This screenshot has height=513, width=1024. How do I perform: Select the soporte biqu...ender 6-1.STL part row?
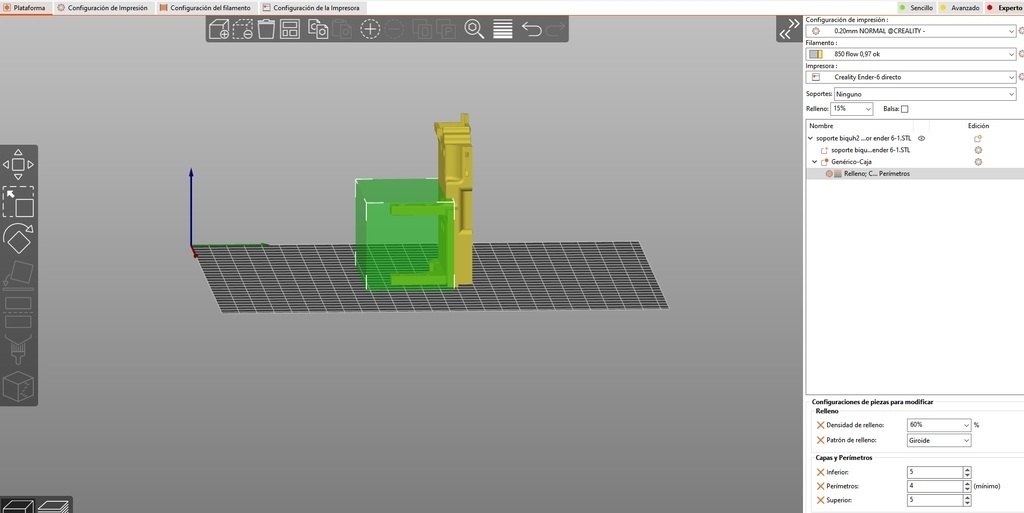click(870, 150)
